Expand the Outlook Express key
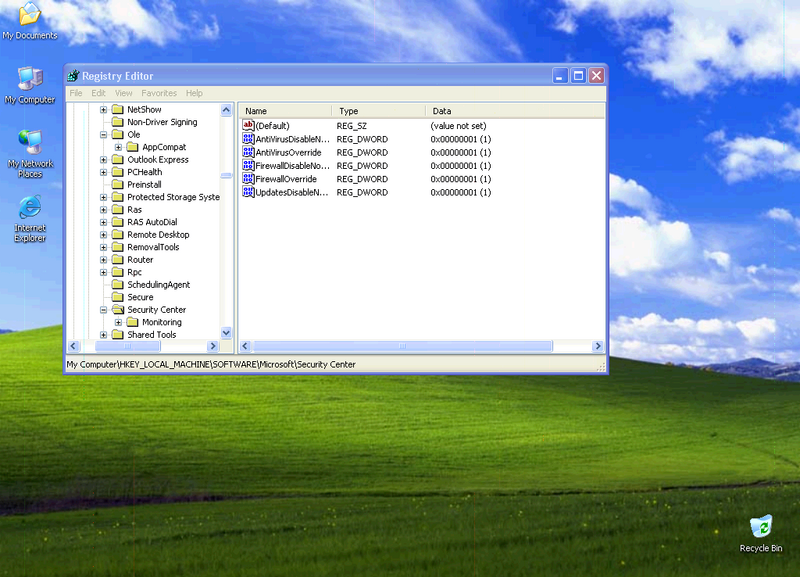 tap(104, 160)
